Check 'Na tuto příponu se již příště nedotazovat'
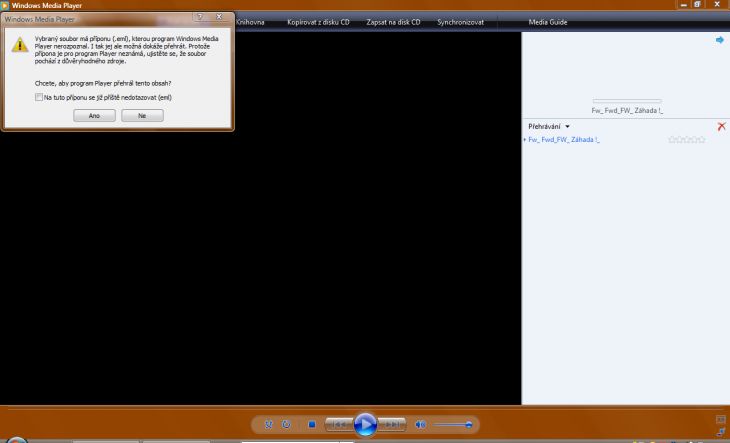730x443 pixels. click(39, 97)
